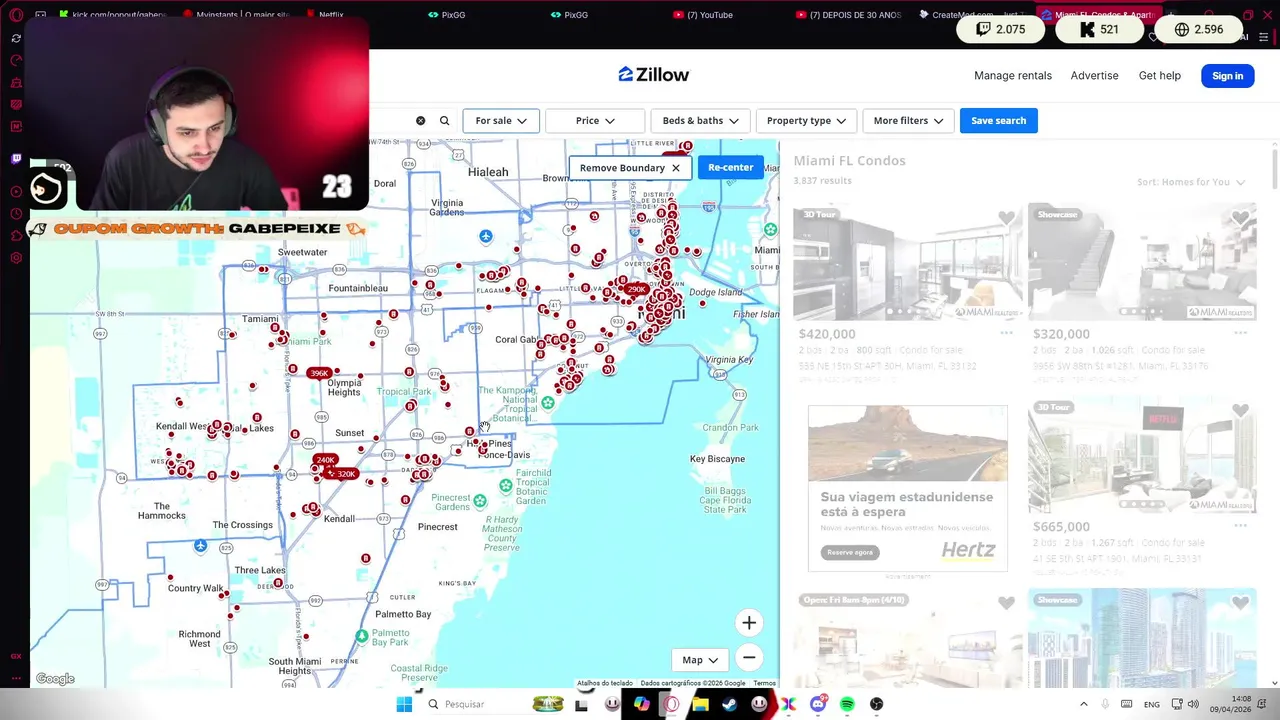1280x720 pixels.
Task: Open Spotify from taskbar
Action: coord(847,704)
